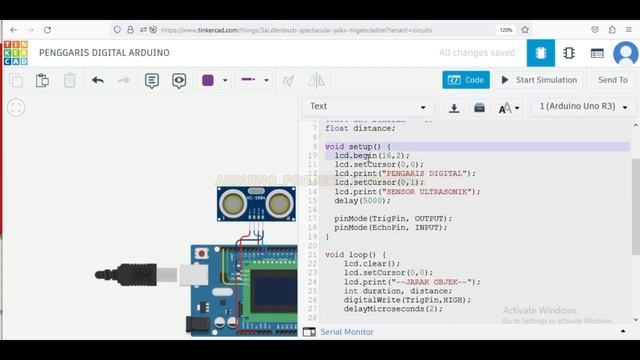Undo the last action
This screenshot has width=640, height=360.
[98, 80]
